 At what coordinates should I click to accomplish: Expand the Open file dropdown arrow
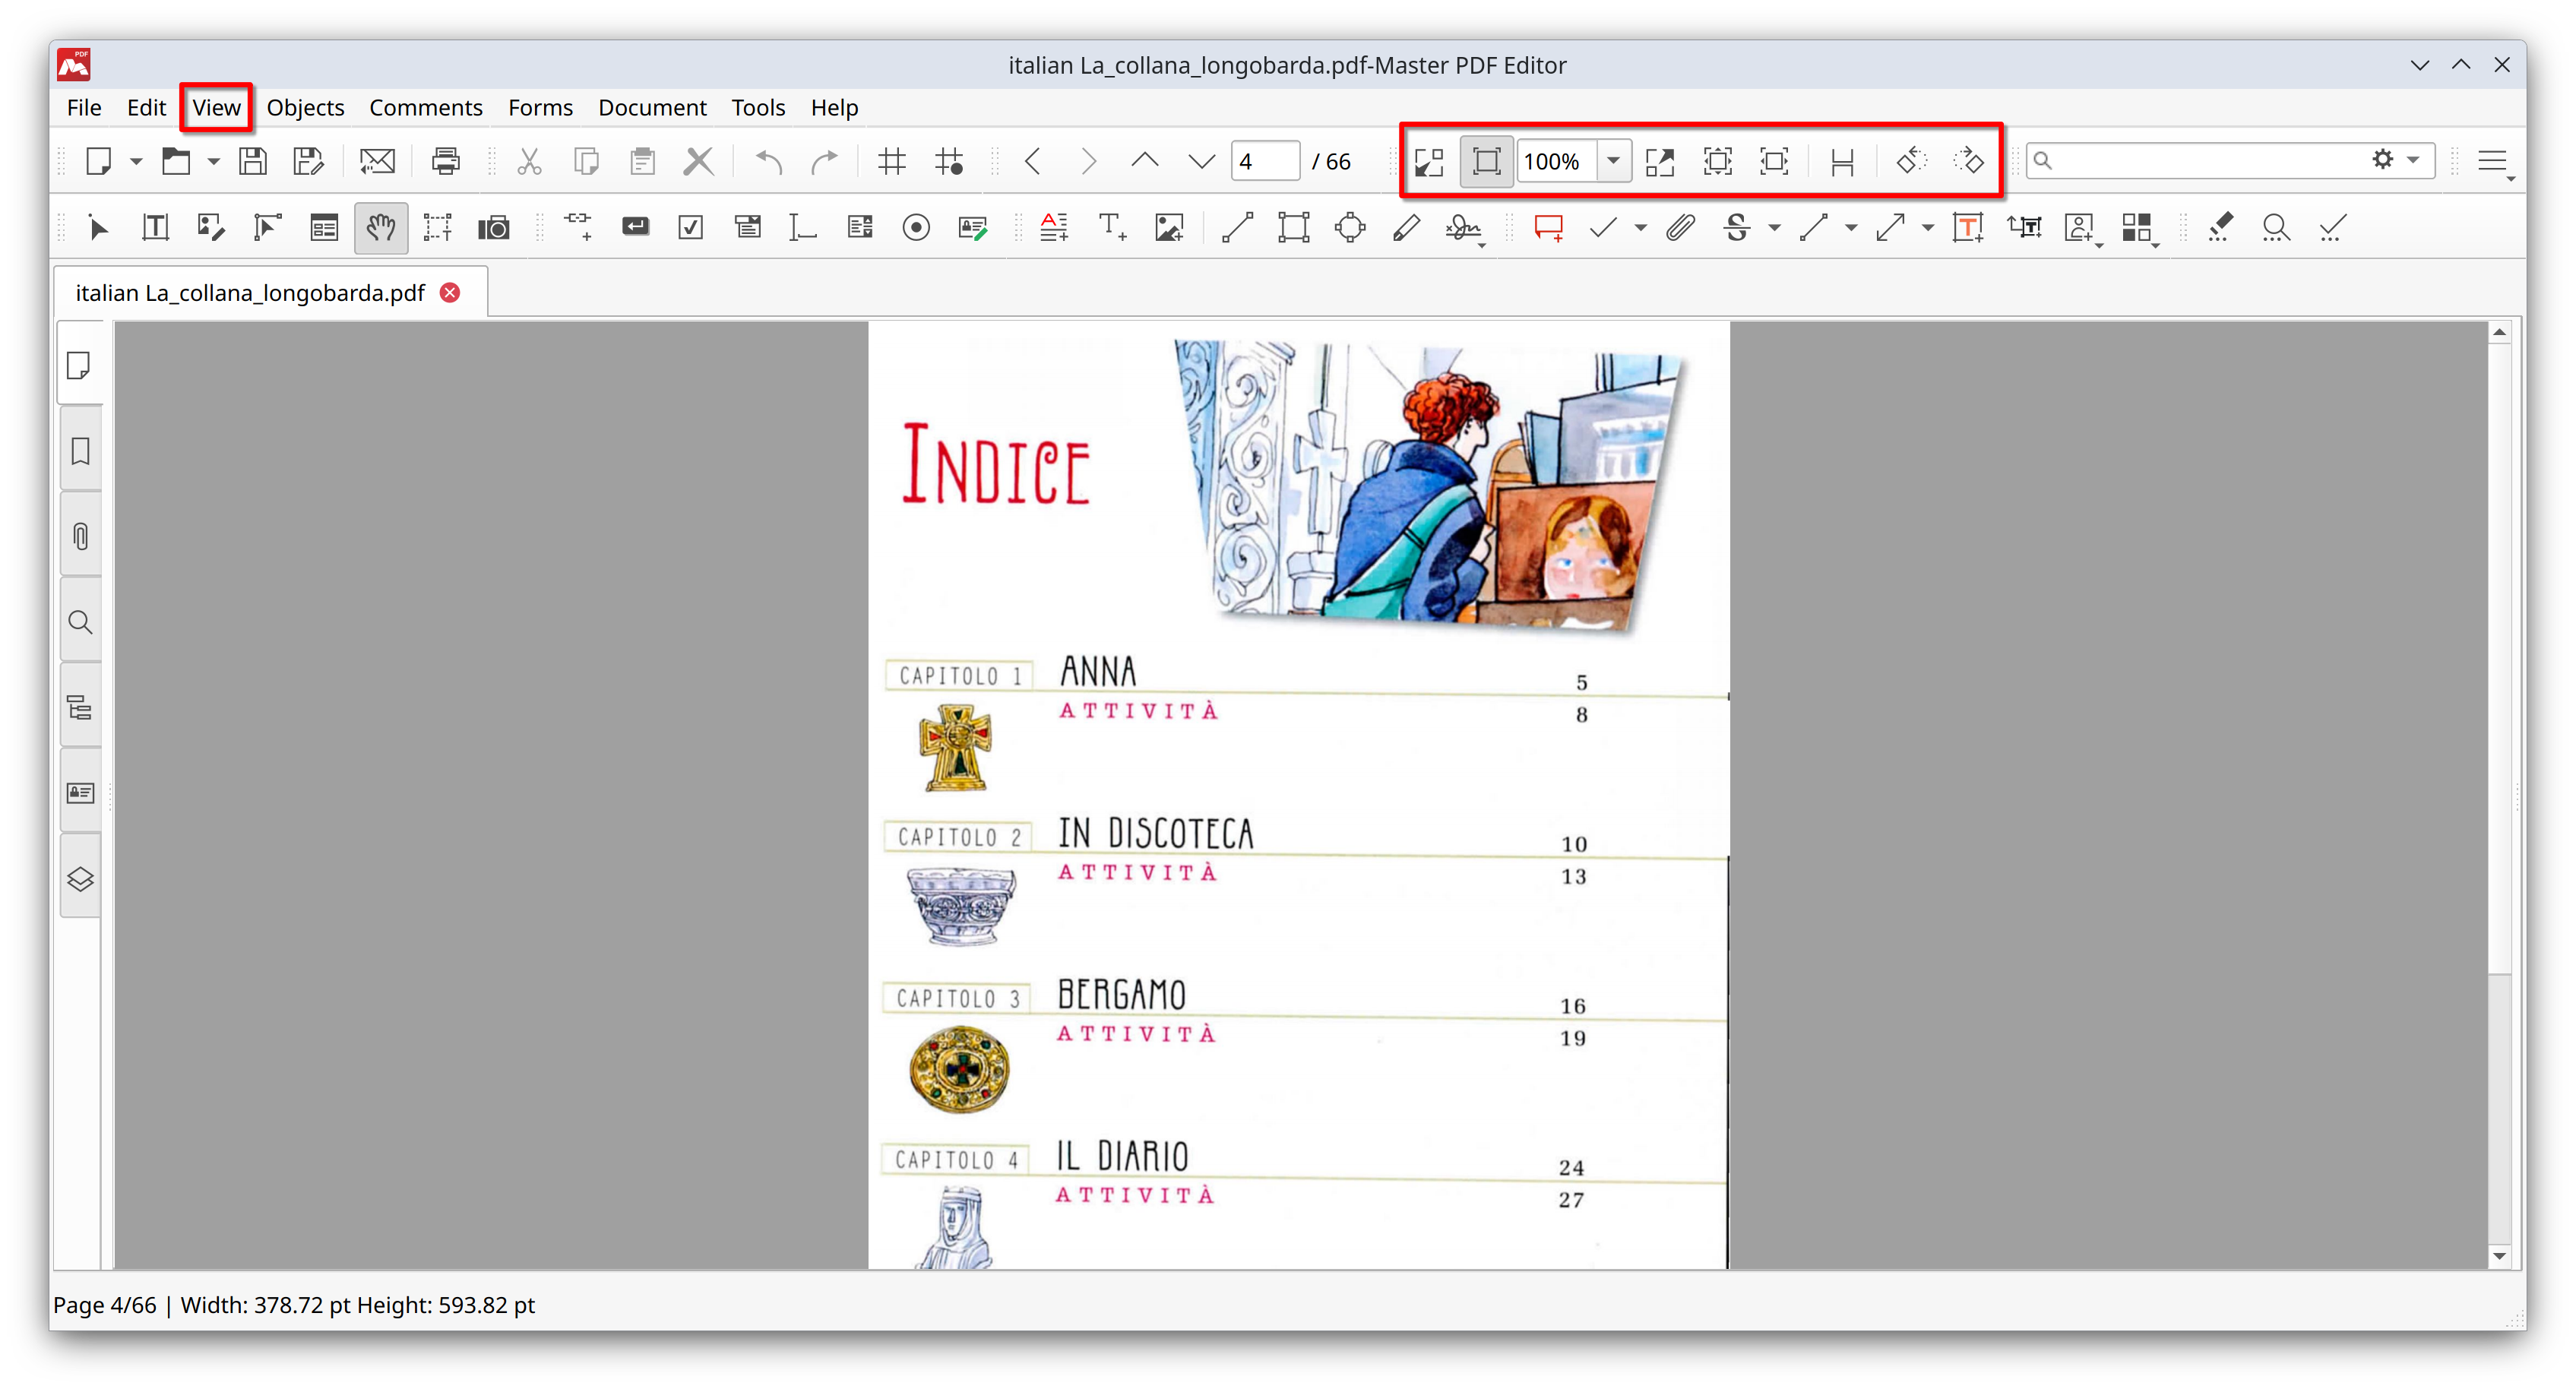(x=213, y=161)
